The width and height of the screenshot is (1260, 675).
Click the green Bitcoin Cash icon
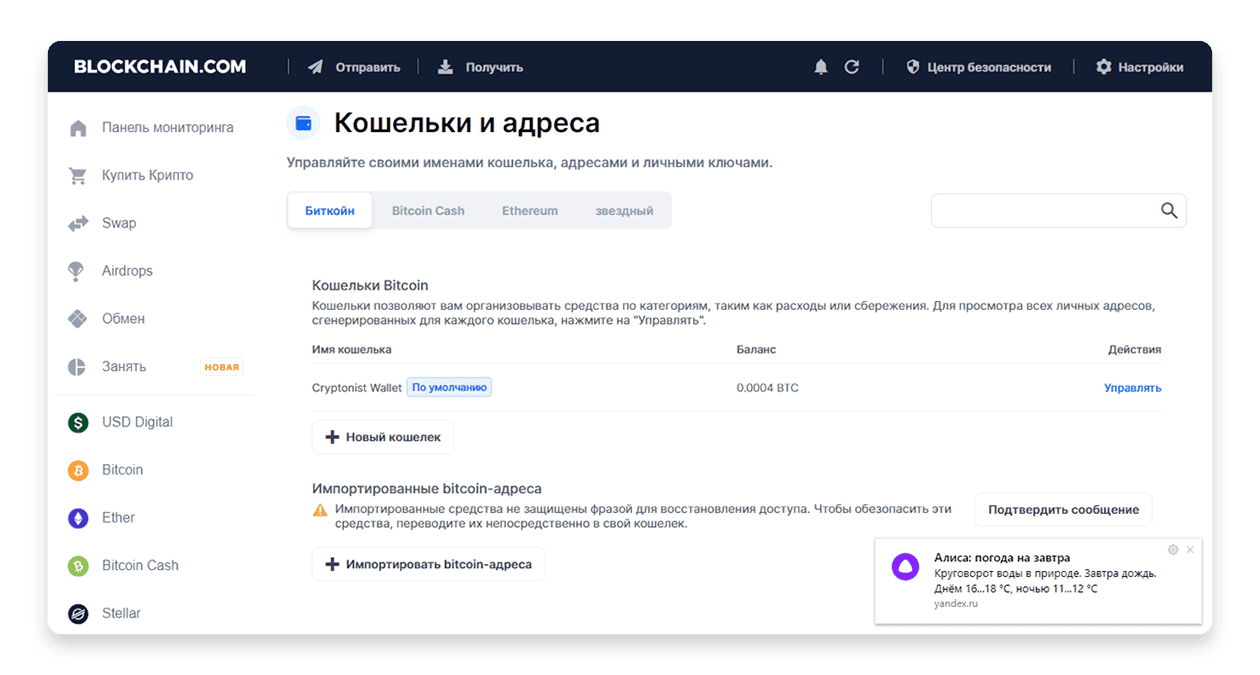[78, 566]
